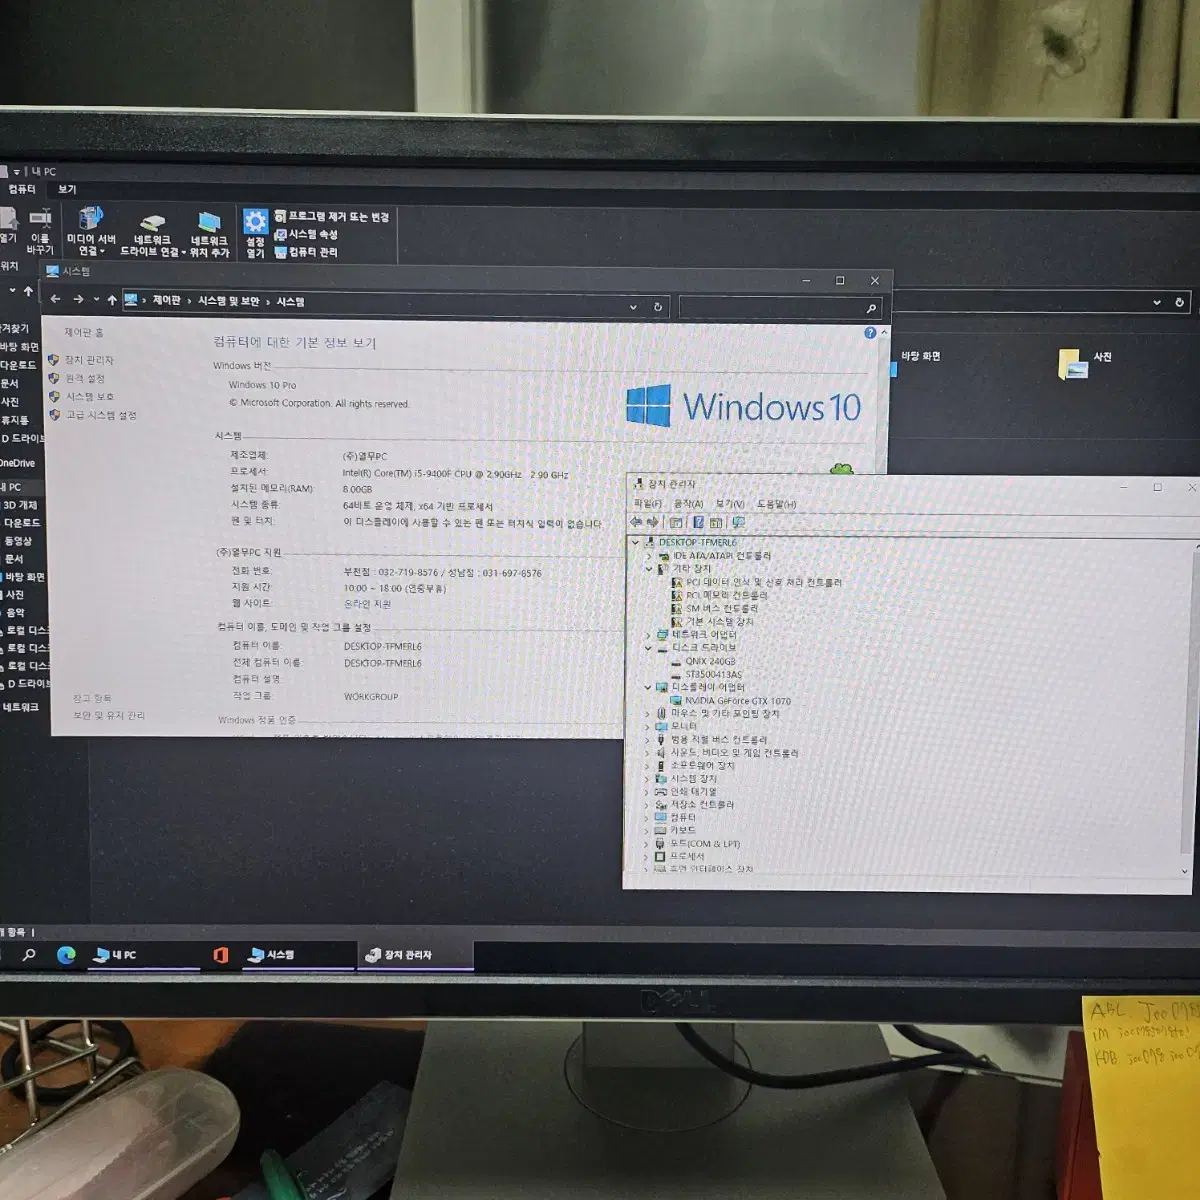Open 고급 시스템 설정 link in System sidebar
Screen dimensions: 1200x1200
tap(100, 415)
